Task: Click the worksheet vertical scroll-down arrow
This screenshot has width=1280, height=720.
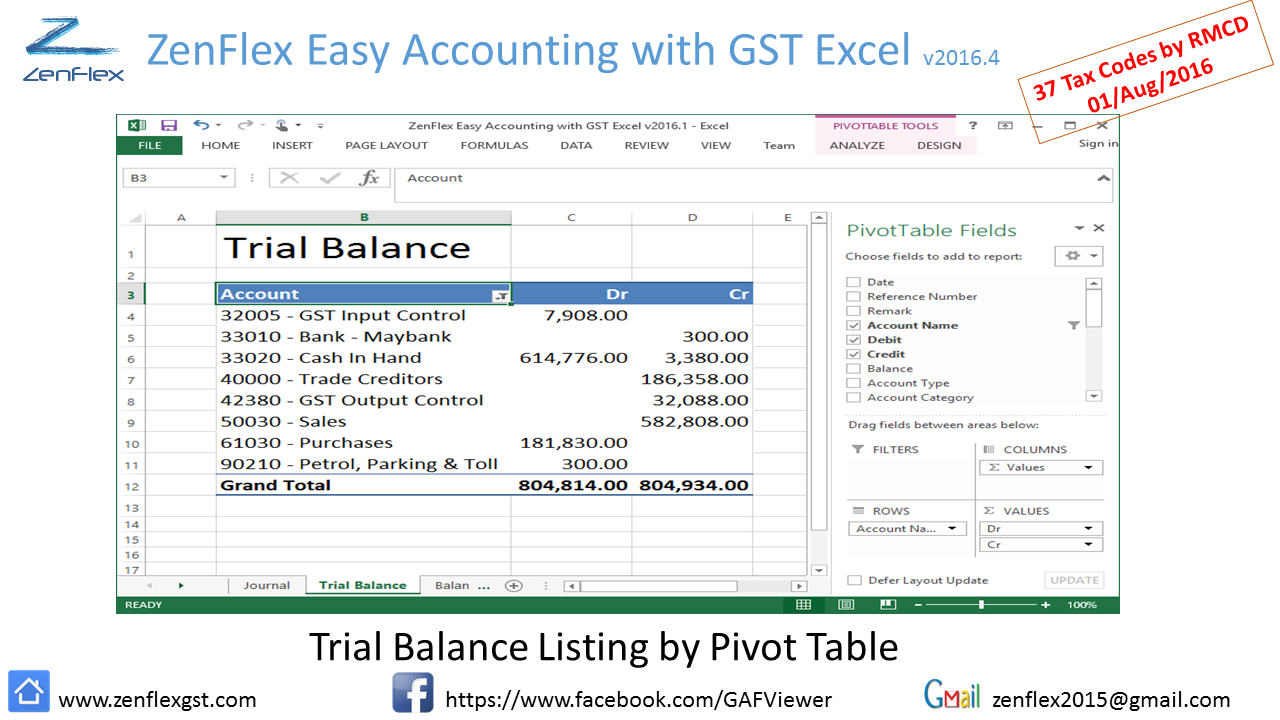Action: click(819, 570)
